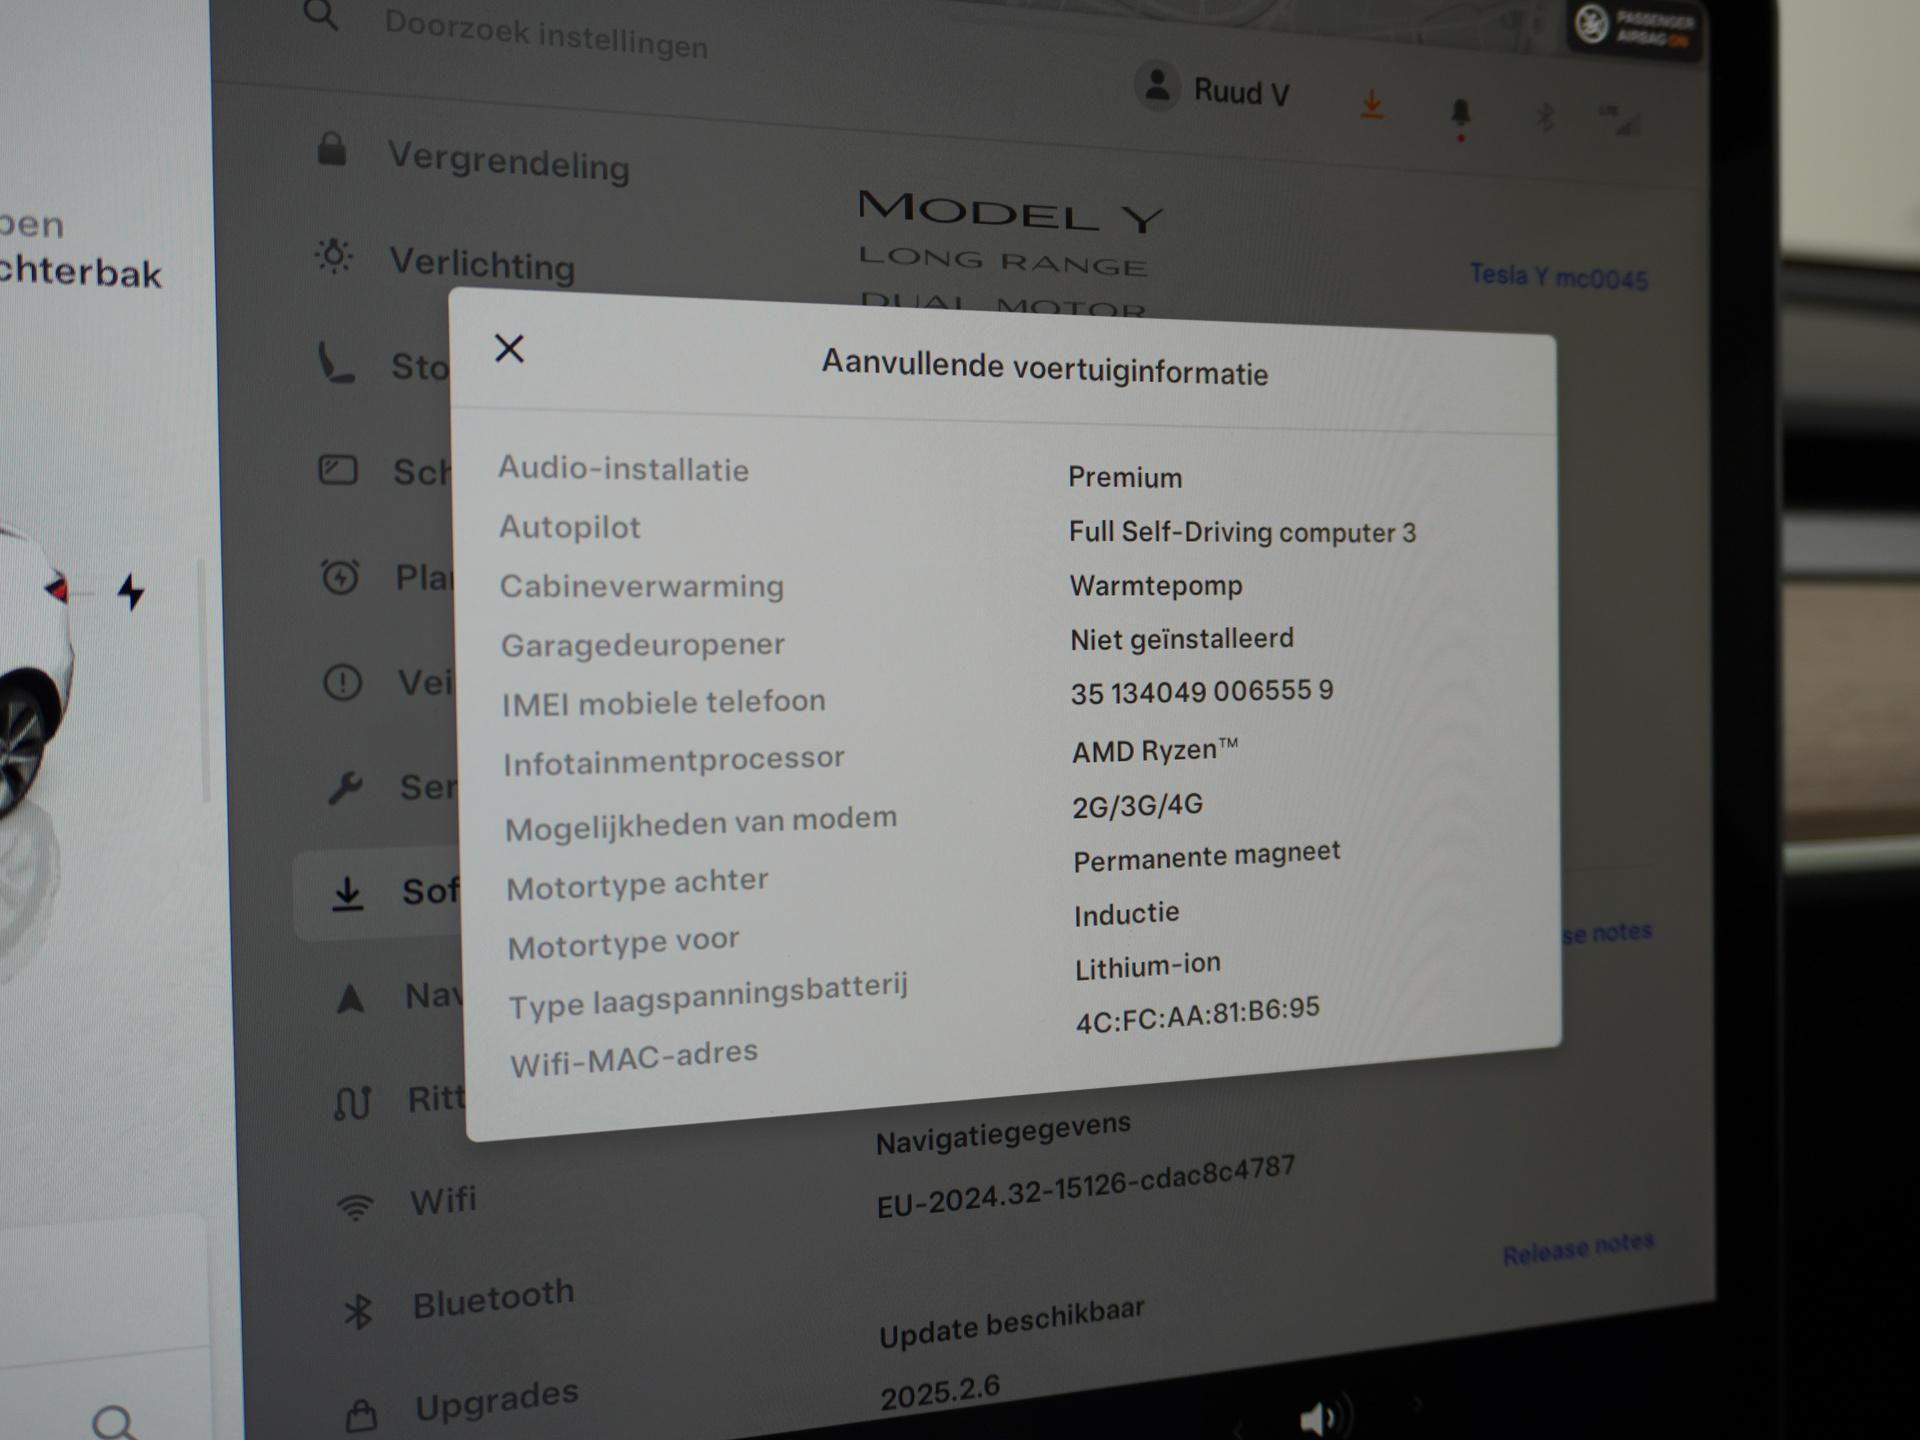Select the Audio-installatie label
Image resolution: width=1920 pixels, height=1440 pixels.
[623, 468]
